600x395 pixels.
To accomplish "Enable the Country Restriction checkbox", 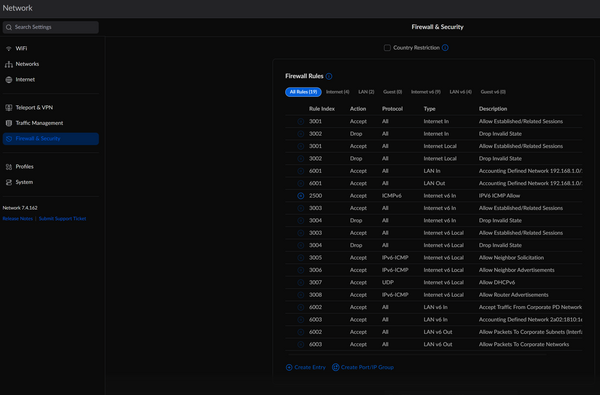I will pos(387,48).
